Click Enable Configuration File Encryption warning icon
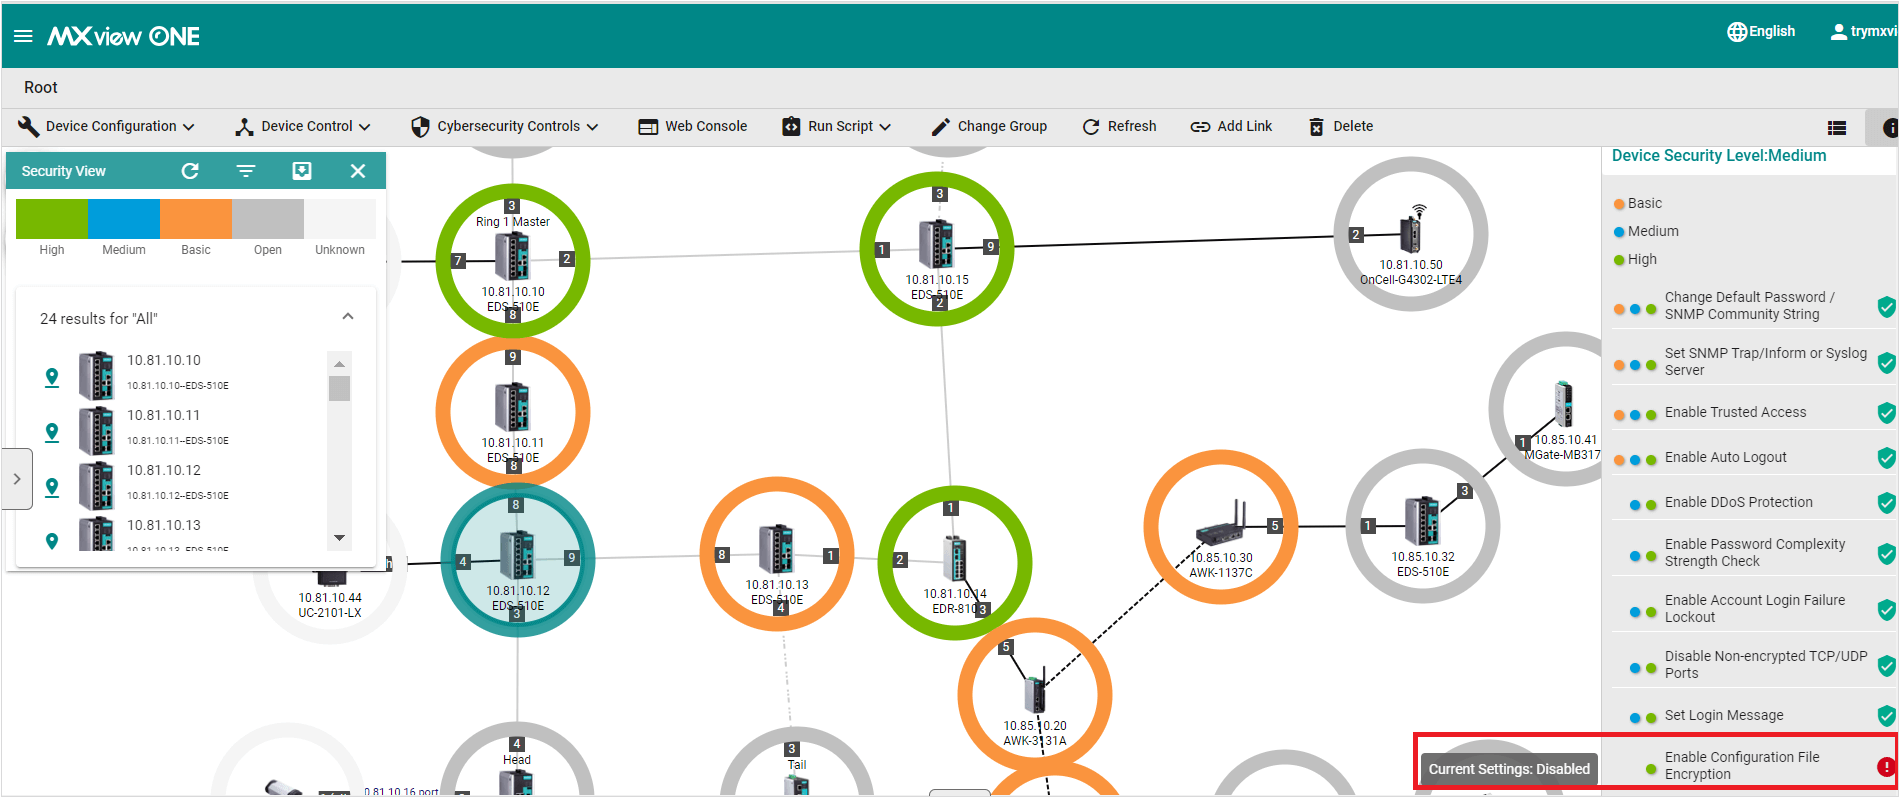This screenshot has width=1901, height=799. 1885,766
